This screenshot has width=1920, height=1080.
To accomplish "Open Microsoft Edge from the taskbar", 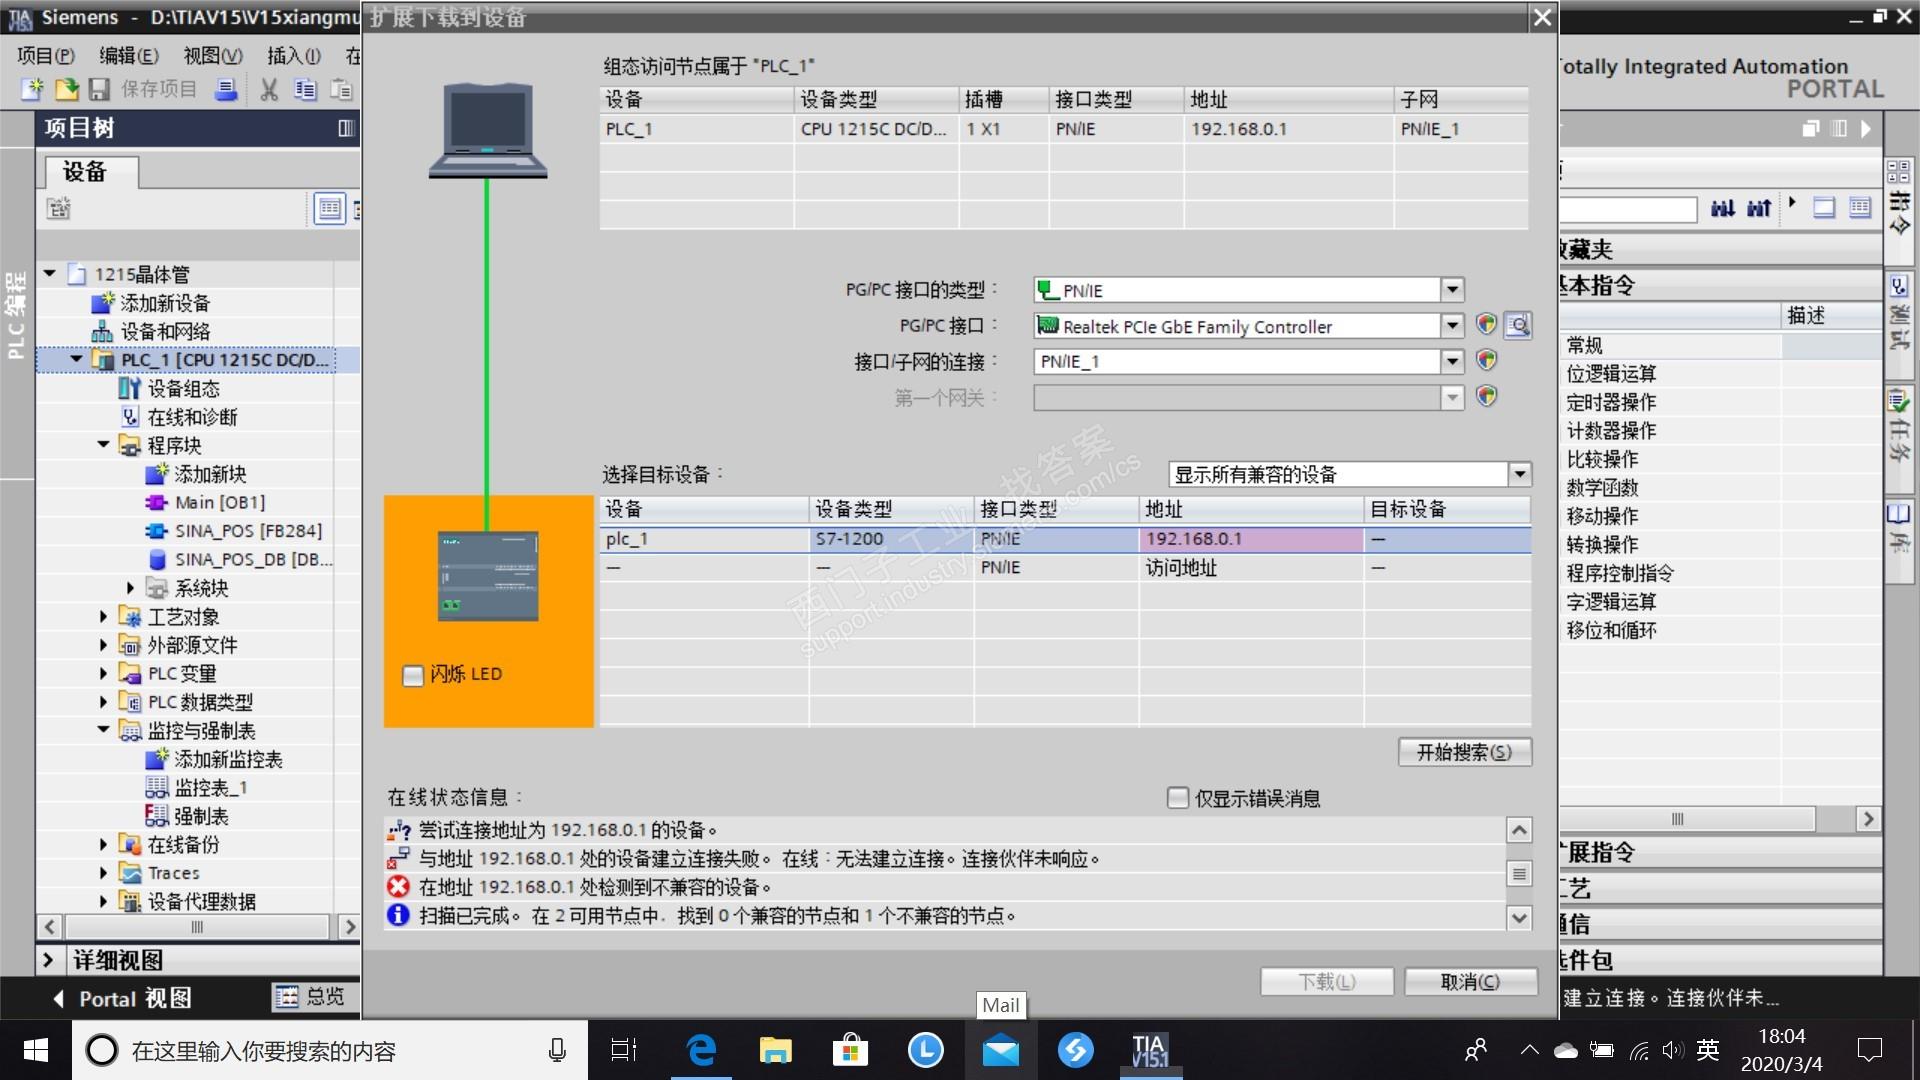I will [x=701, y=1050].
